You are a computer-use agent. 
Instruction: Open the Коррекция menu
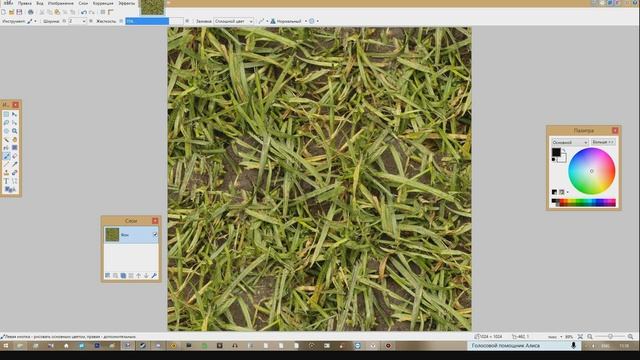[x=103, y=3]
